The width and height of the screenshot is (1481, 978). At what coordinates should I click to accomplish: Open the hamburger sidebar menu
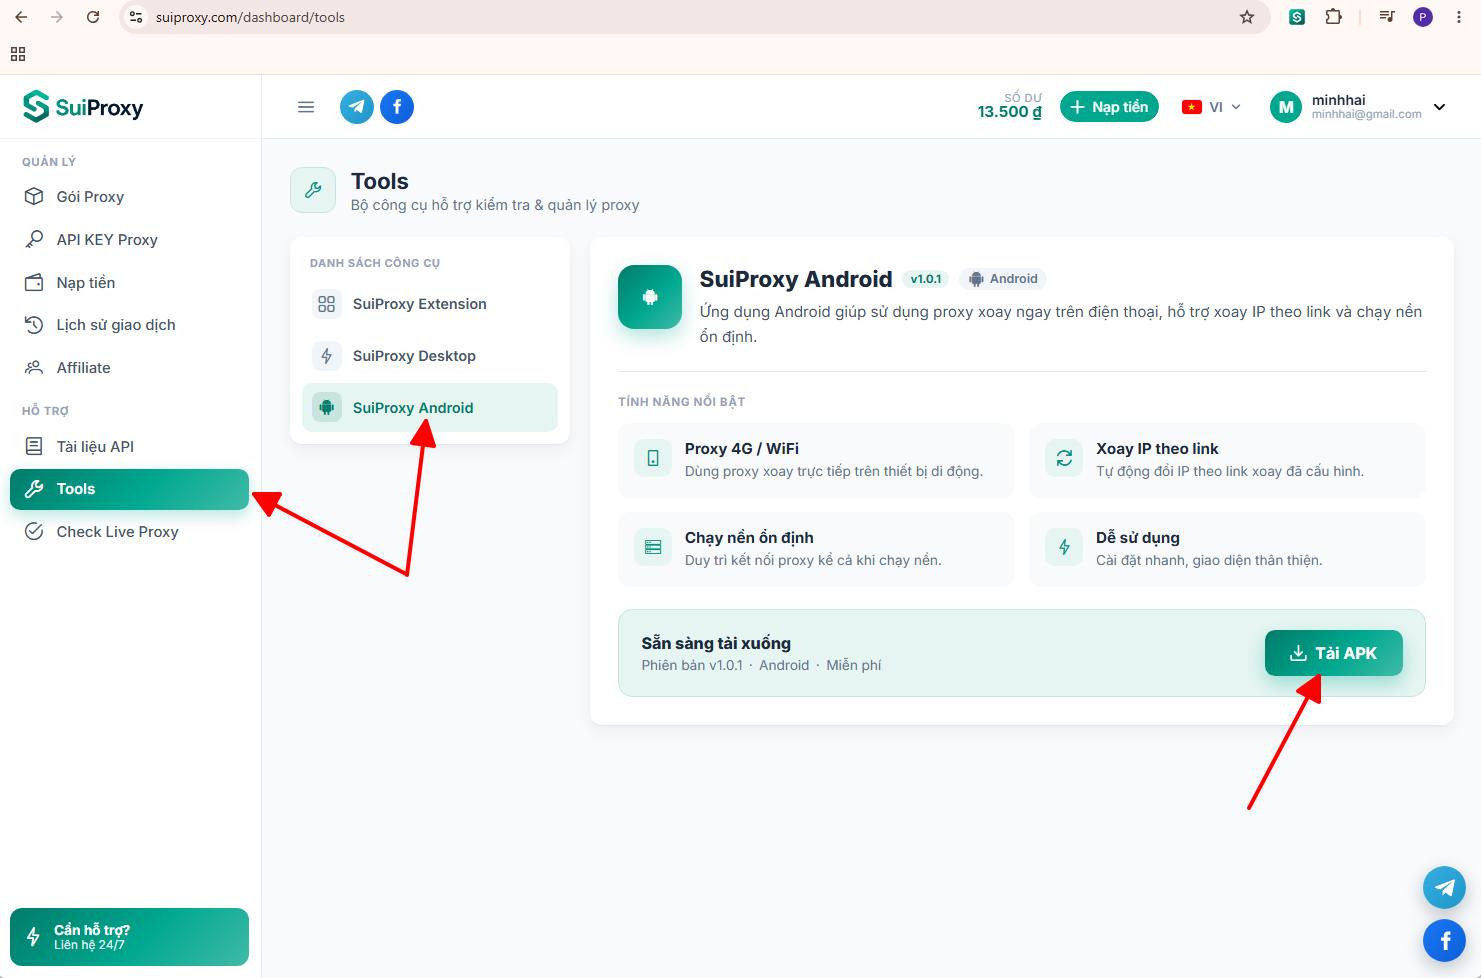click(306, 107)
